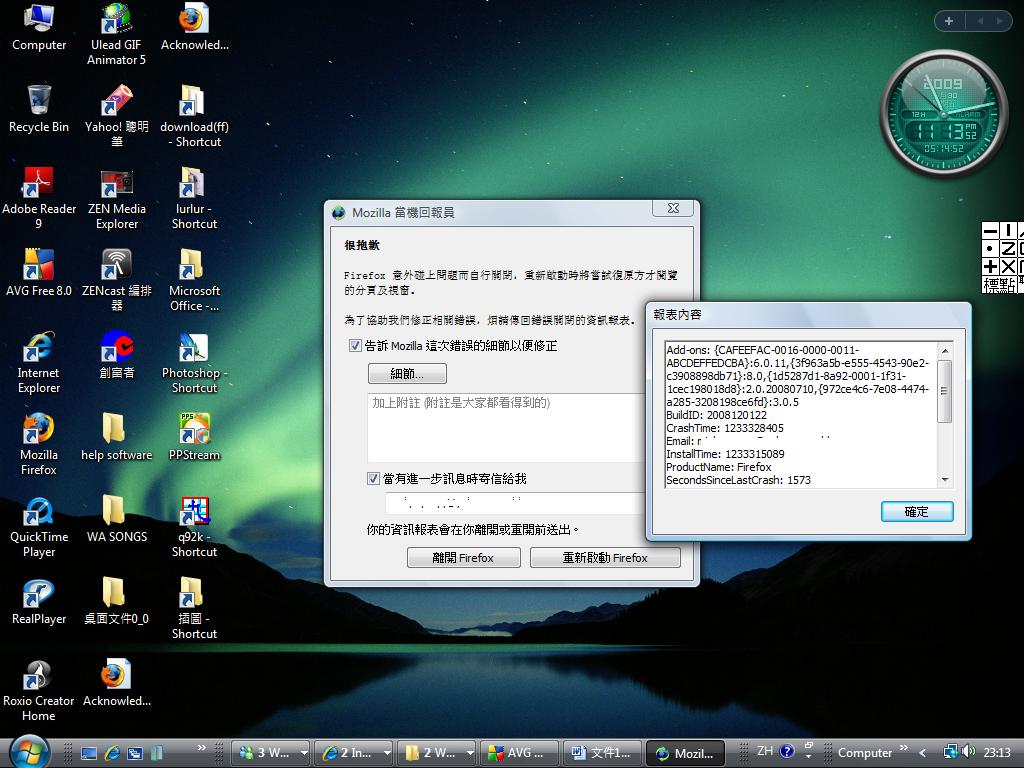Expand quick launch overflow chevron
This screenshot has height=768, width=1024.
pyautogui.click(x=201, y=748)
